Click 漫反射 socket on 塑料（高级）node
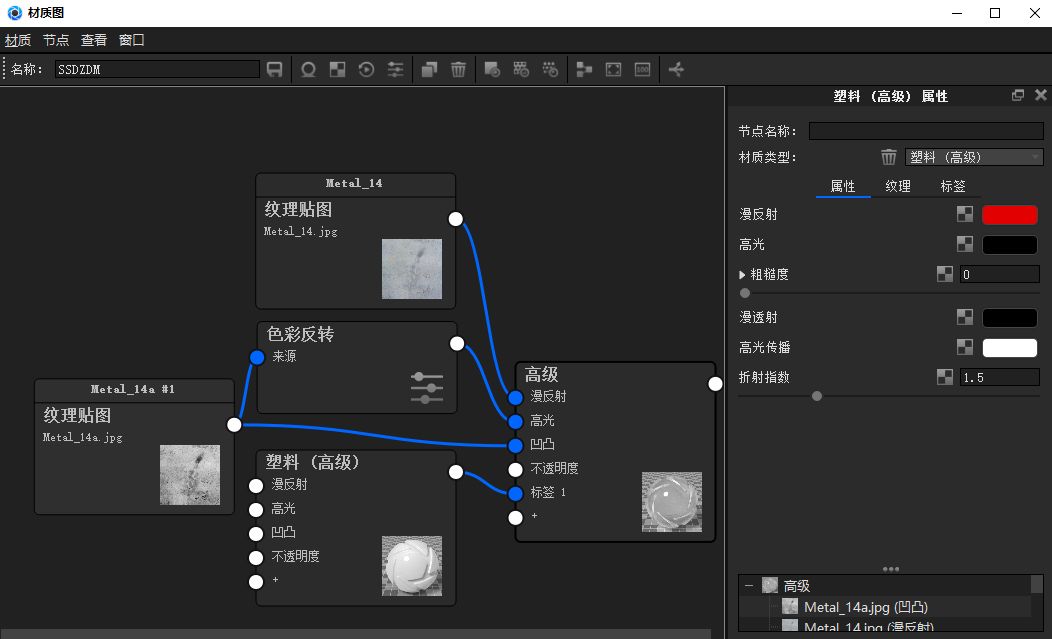Screen dimensions: 1052x639 pos(256,485)
